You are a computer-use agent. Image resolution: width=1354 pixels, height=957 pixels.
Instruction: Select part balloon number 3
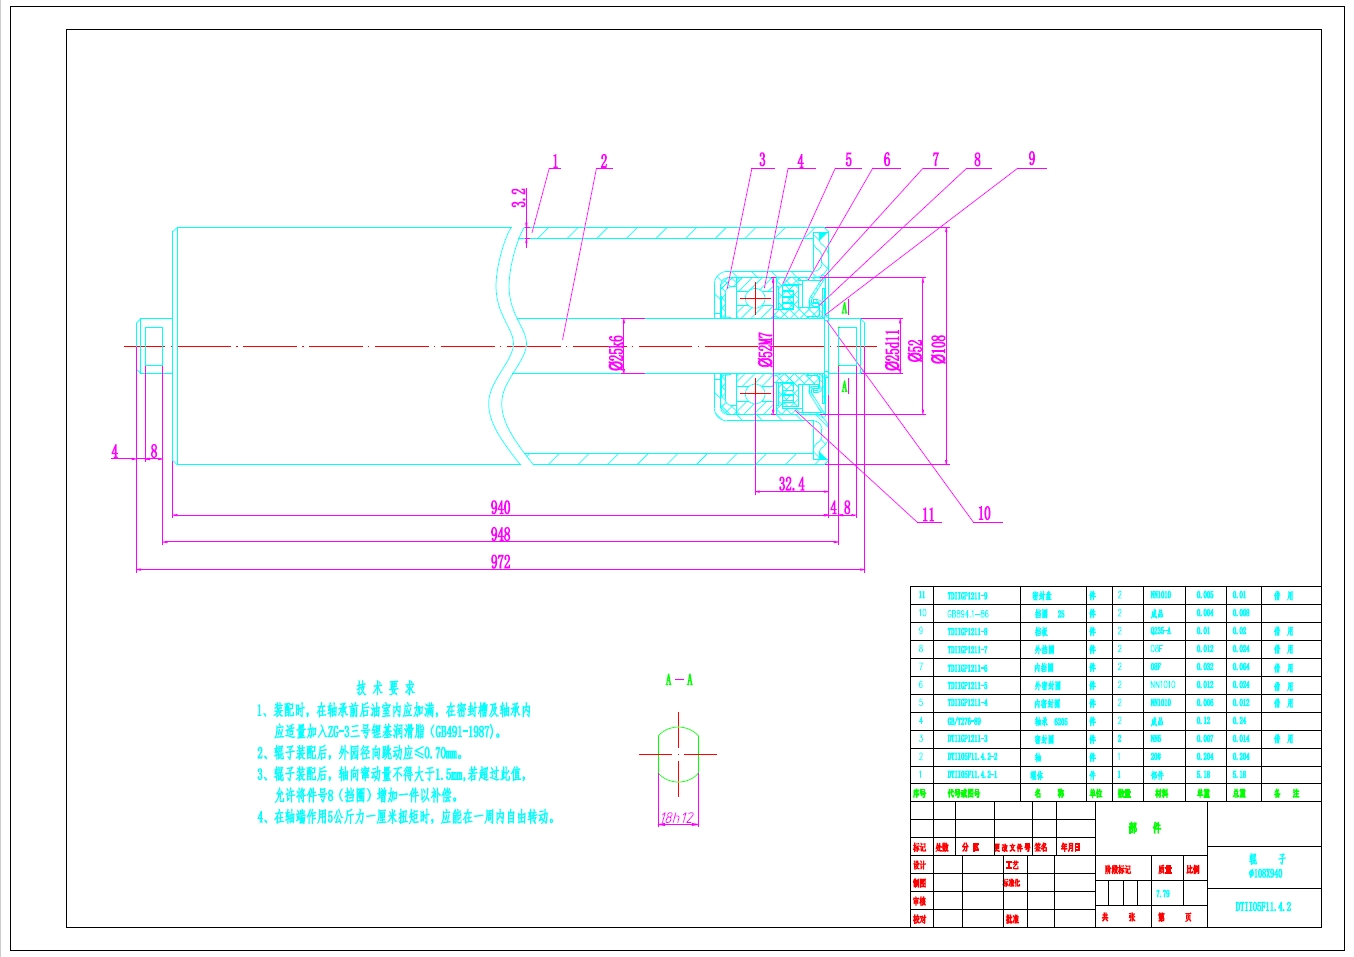pos(762,160)
